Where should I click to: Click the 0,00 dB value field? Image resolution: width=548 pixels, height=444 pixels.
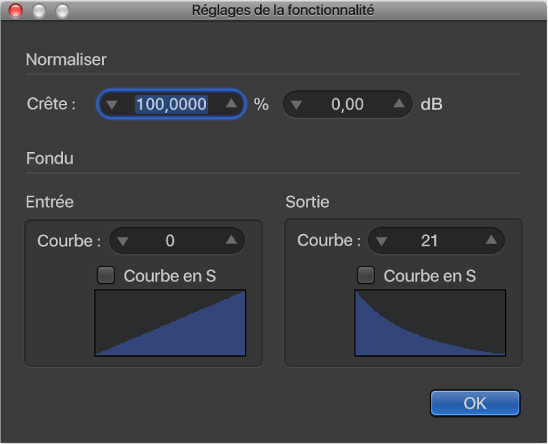(x=347, y=104)
